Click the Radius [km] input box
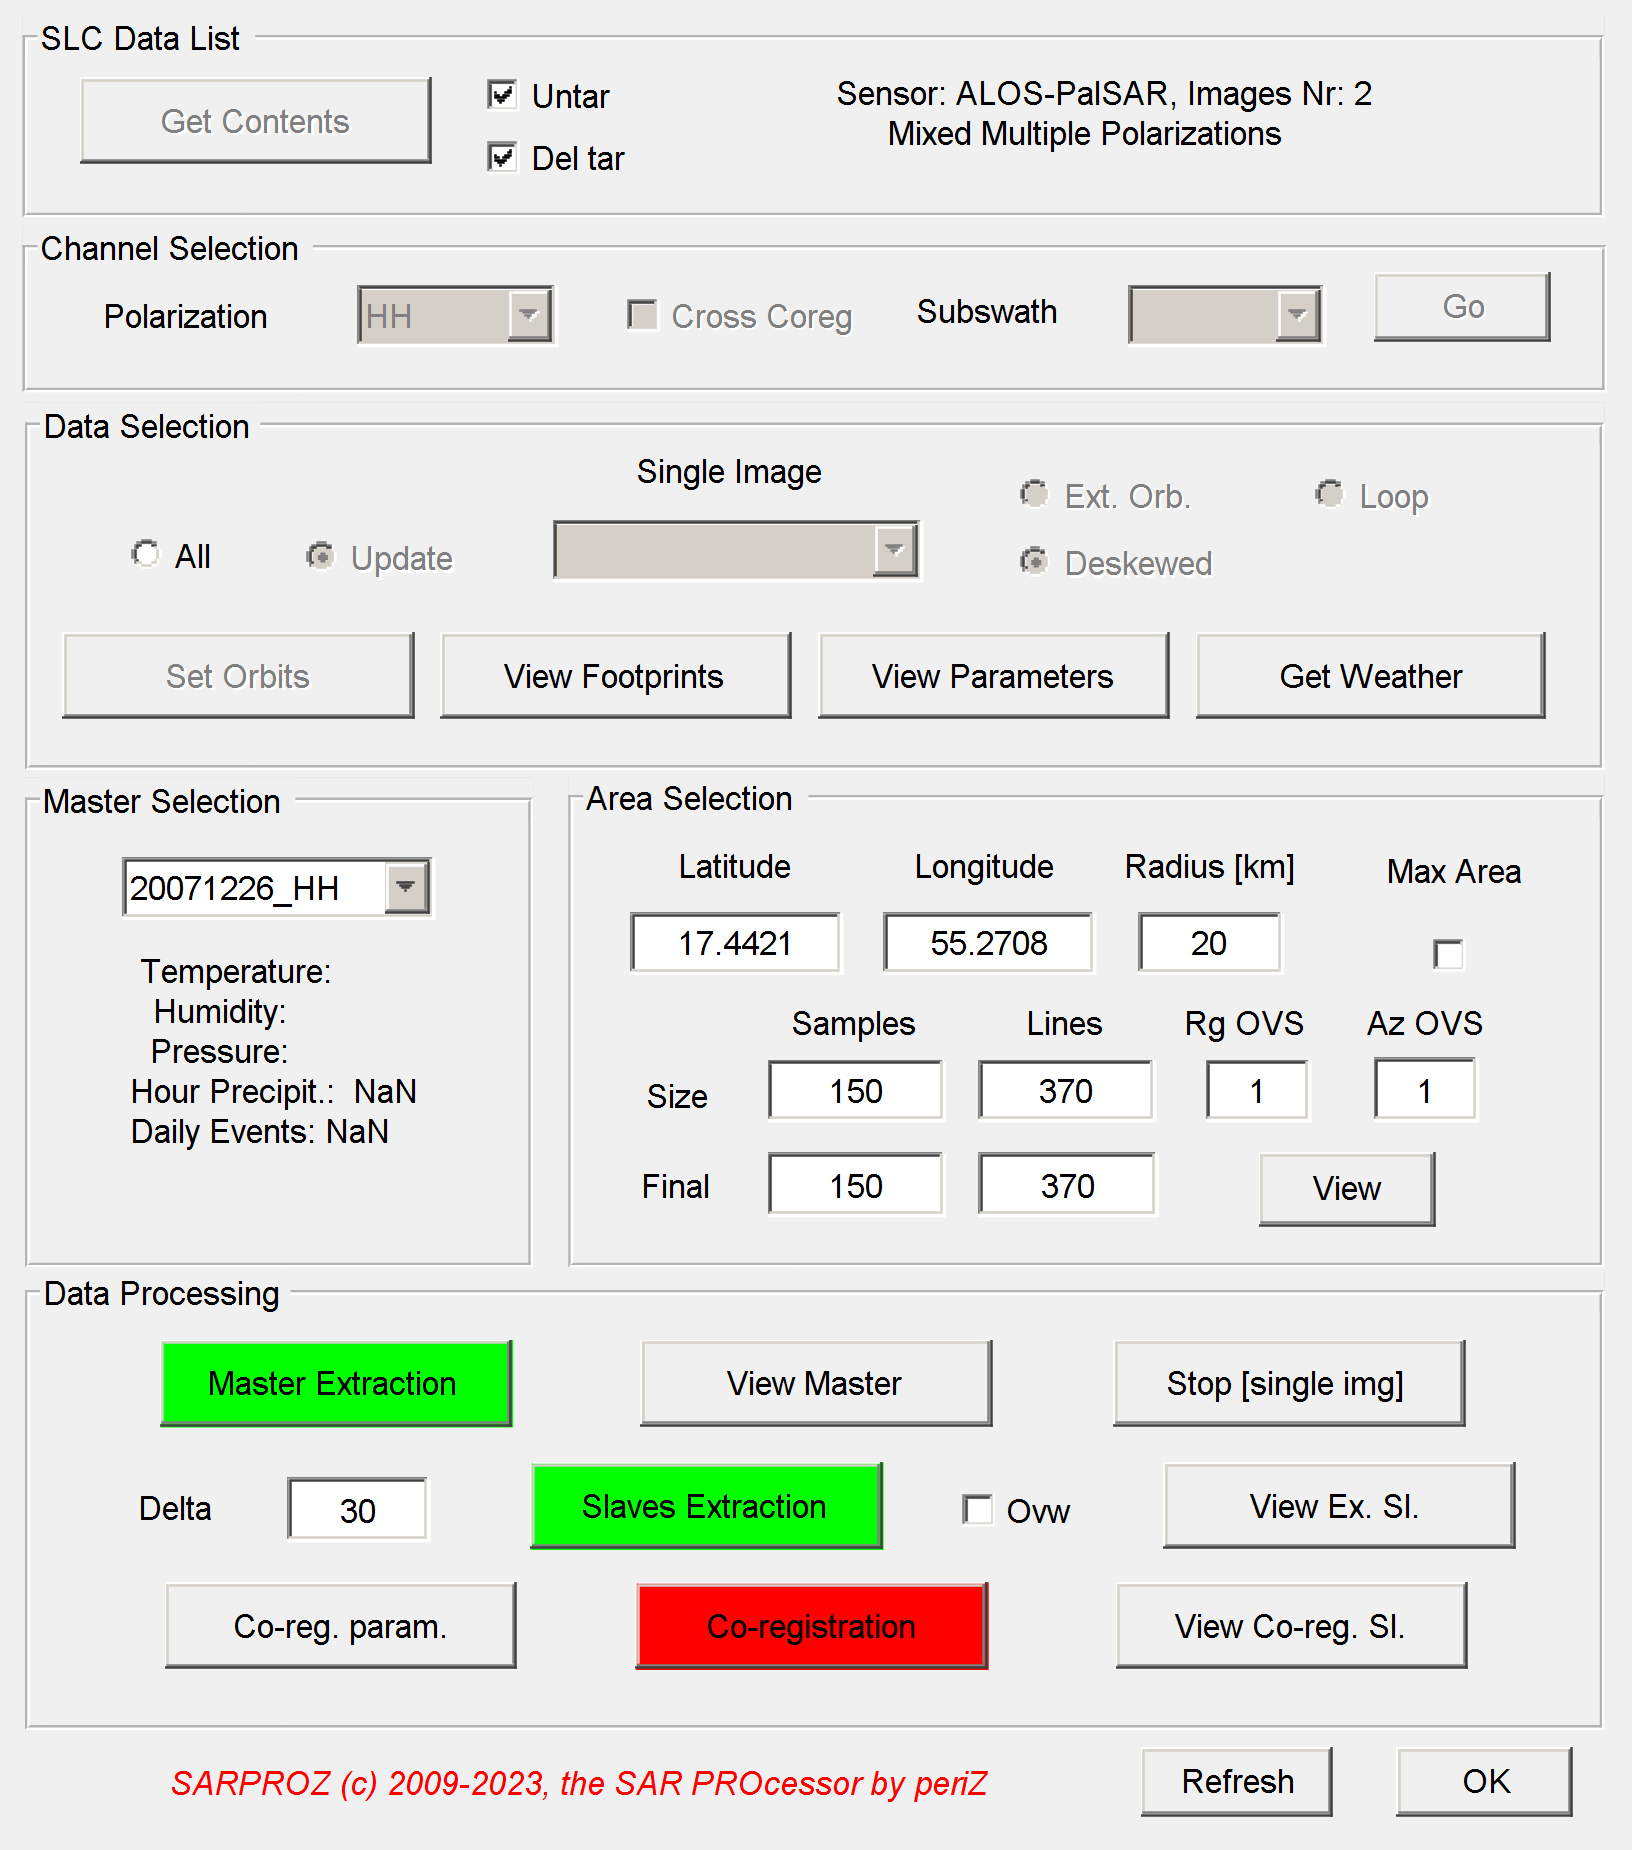 tap(1208, 942)
